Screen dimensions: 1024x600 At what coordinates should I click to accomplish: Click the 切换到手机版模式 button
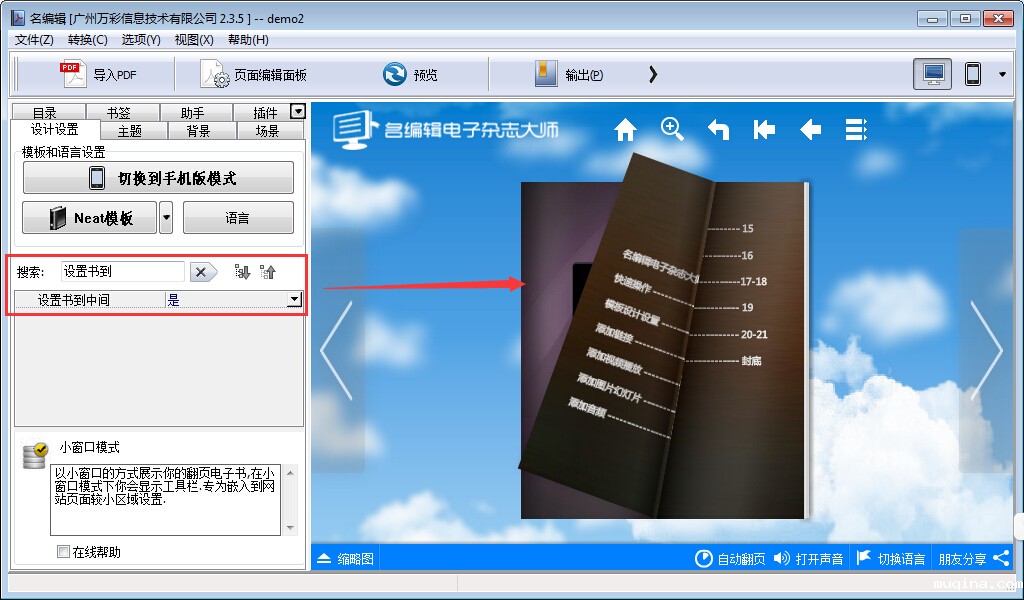(x=158, y=178)
